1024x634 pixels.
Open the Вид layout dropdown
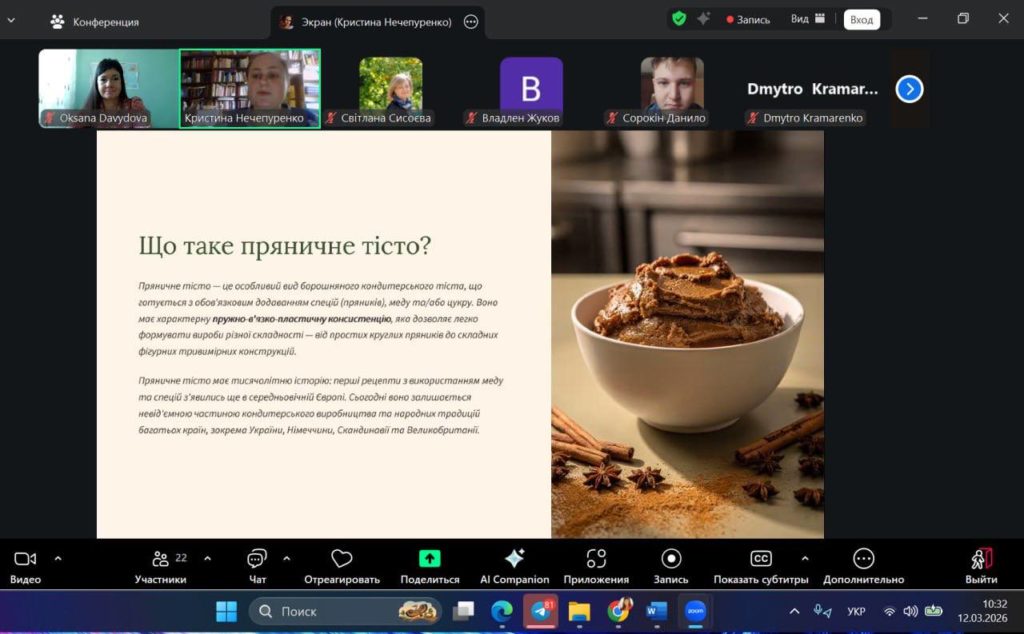(808, 19)
